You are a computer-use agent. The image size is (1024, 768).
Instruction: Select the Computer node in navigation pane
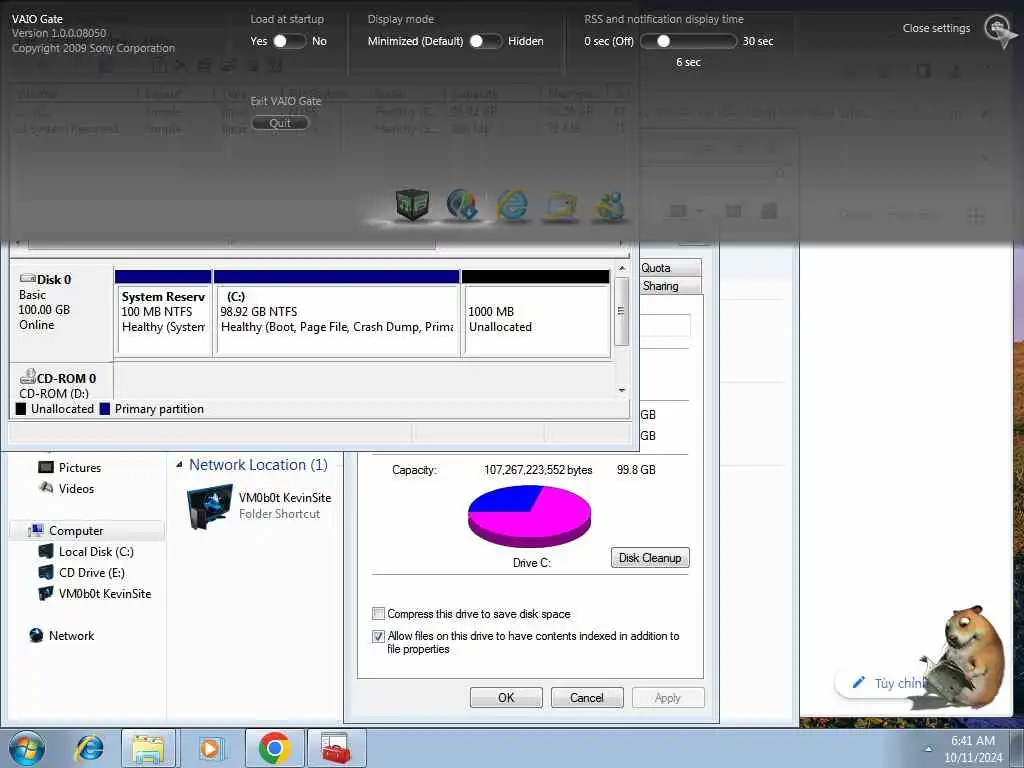click(x=76, y=530)
